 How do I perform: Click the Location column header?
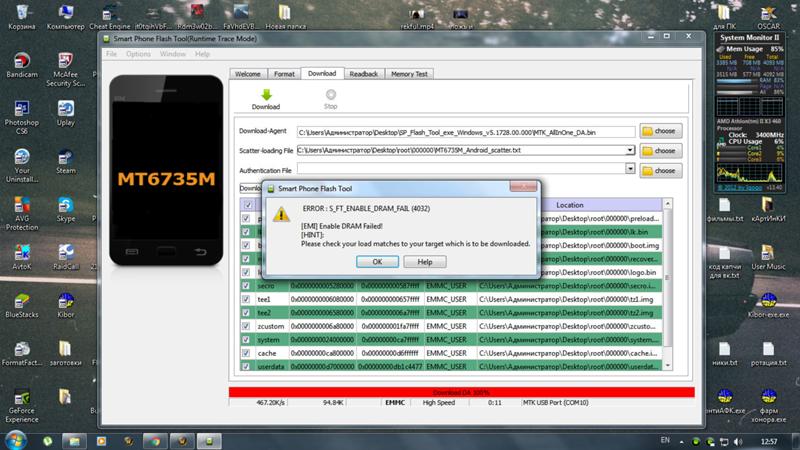click(x=570, y=205)
